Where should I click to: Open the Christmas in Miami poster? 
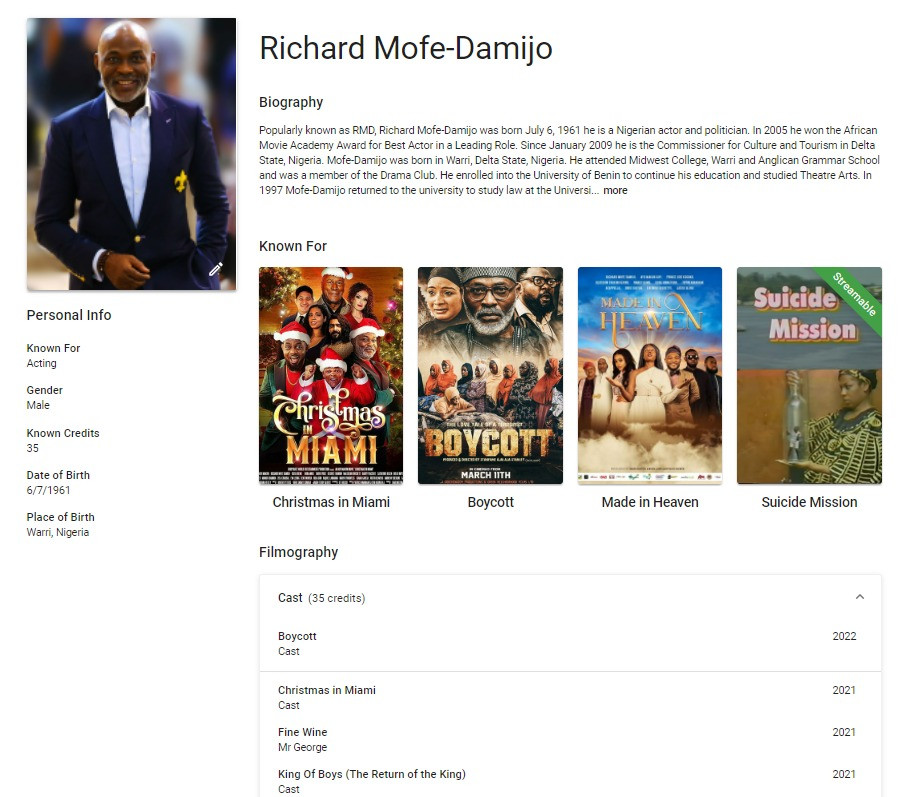click(x=331, y=375)
